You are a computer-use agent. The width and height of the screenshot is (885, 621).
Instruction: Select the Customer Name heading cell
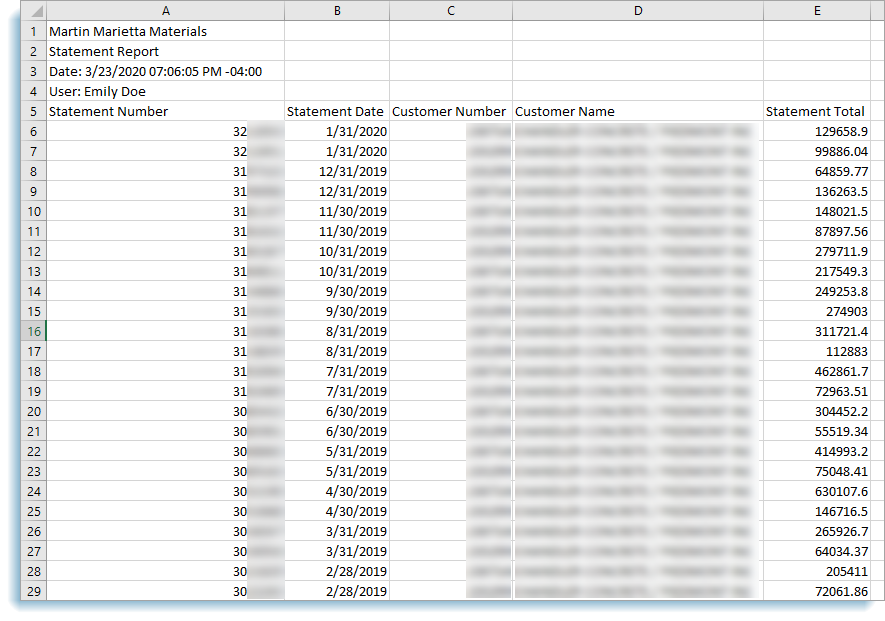[x=565, y=111]
